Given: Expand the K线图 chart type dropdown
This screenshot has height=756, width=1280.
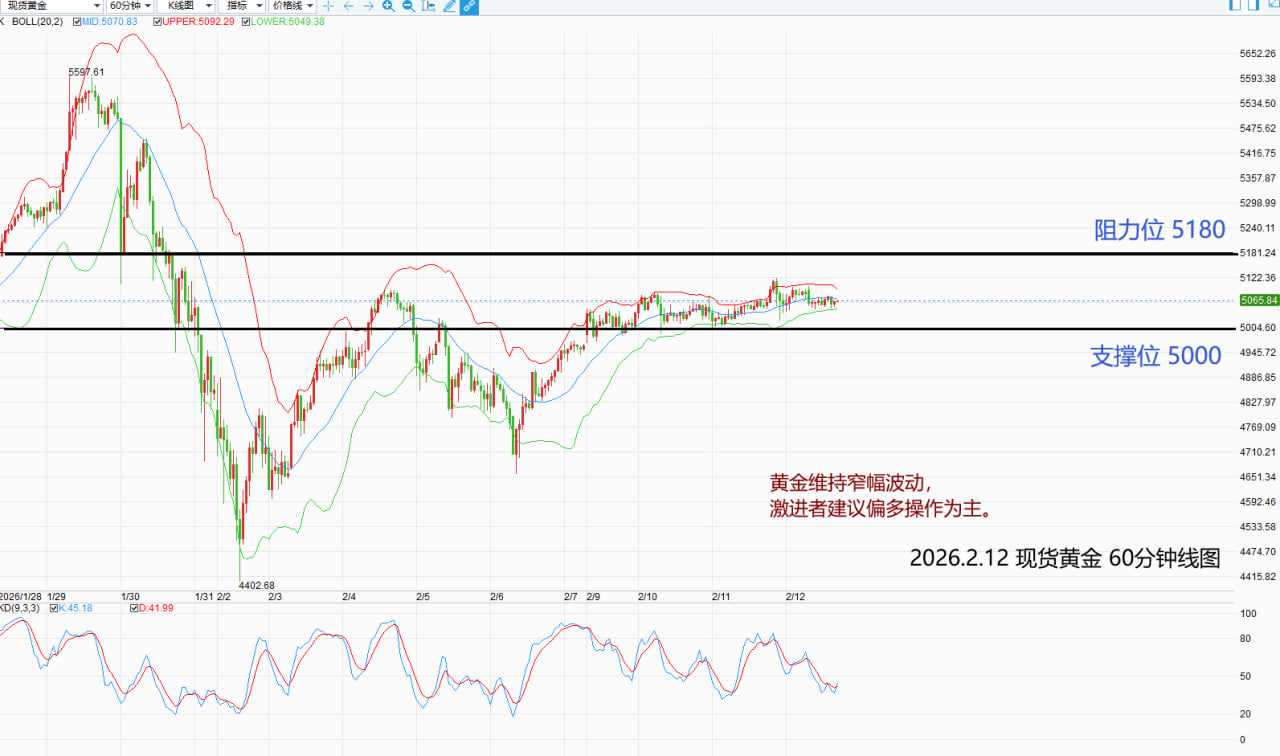Looking at the screenshot, I should tap(185, 6).
